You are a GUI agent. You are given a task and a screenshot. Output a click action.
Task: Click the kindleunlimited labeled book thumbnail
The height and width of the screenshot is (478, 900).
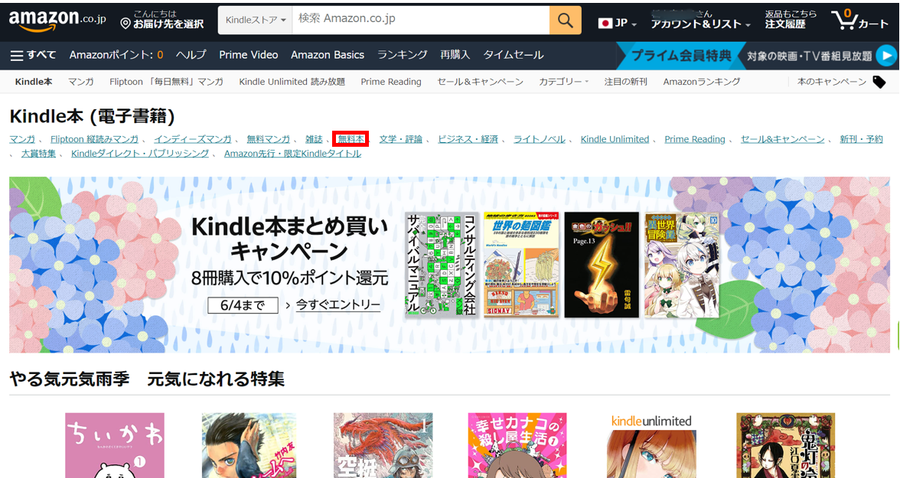(651, 445)
